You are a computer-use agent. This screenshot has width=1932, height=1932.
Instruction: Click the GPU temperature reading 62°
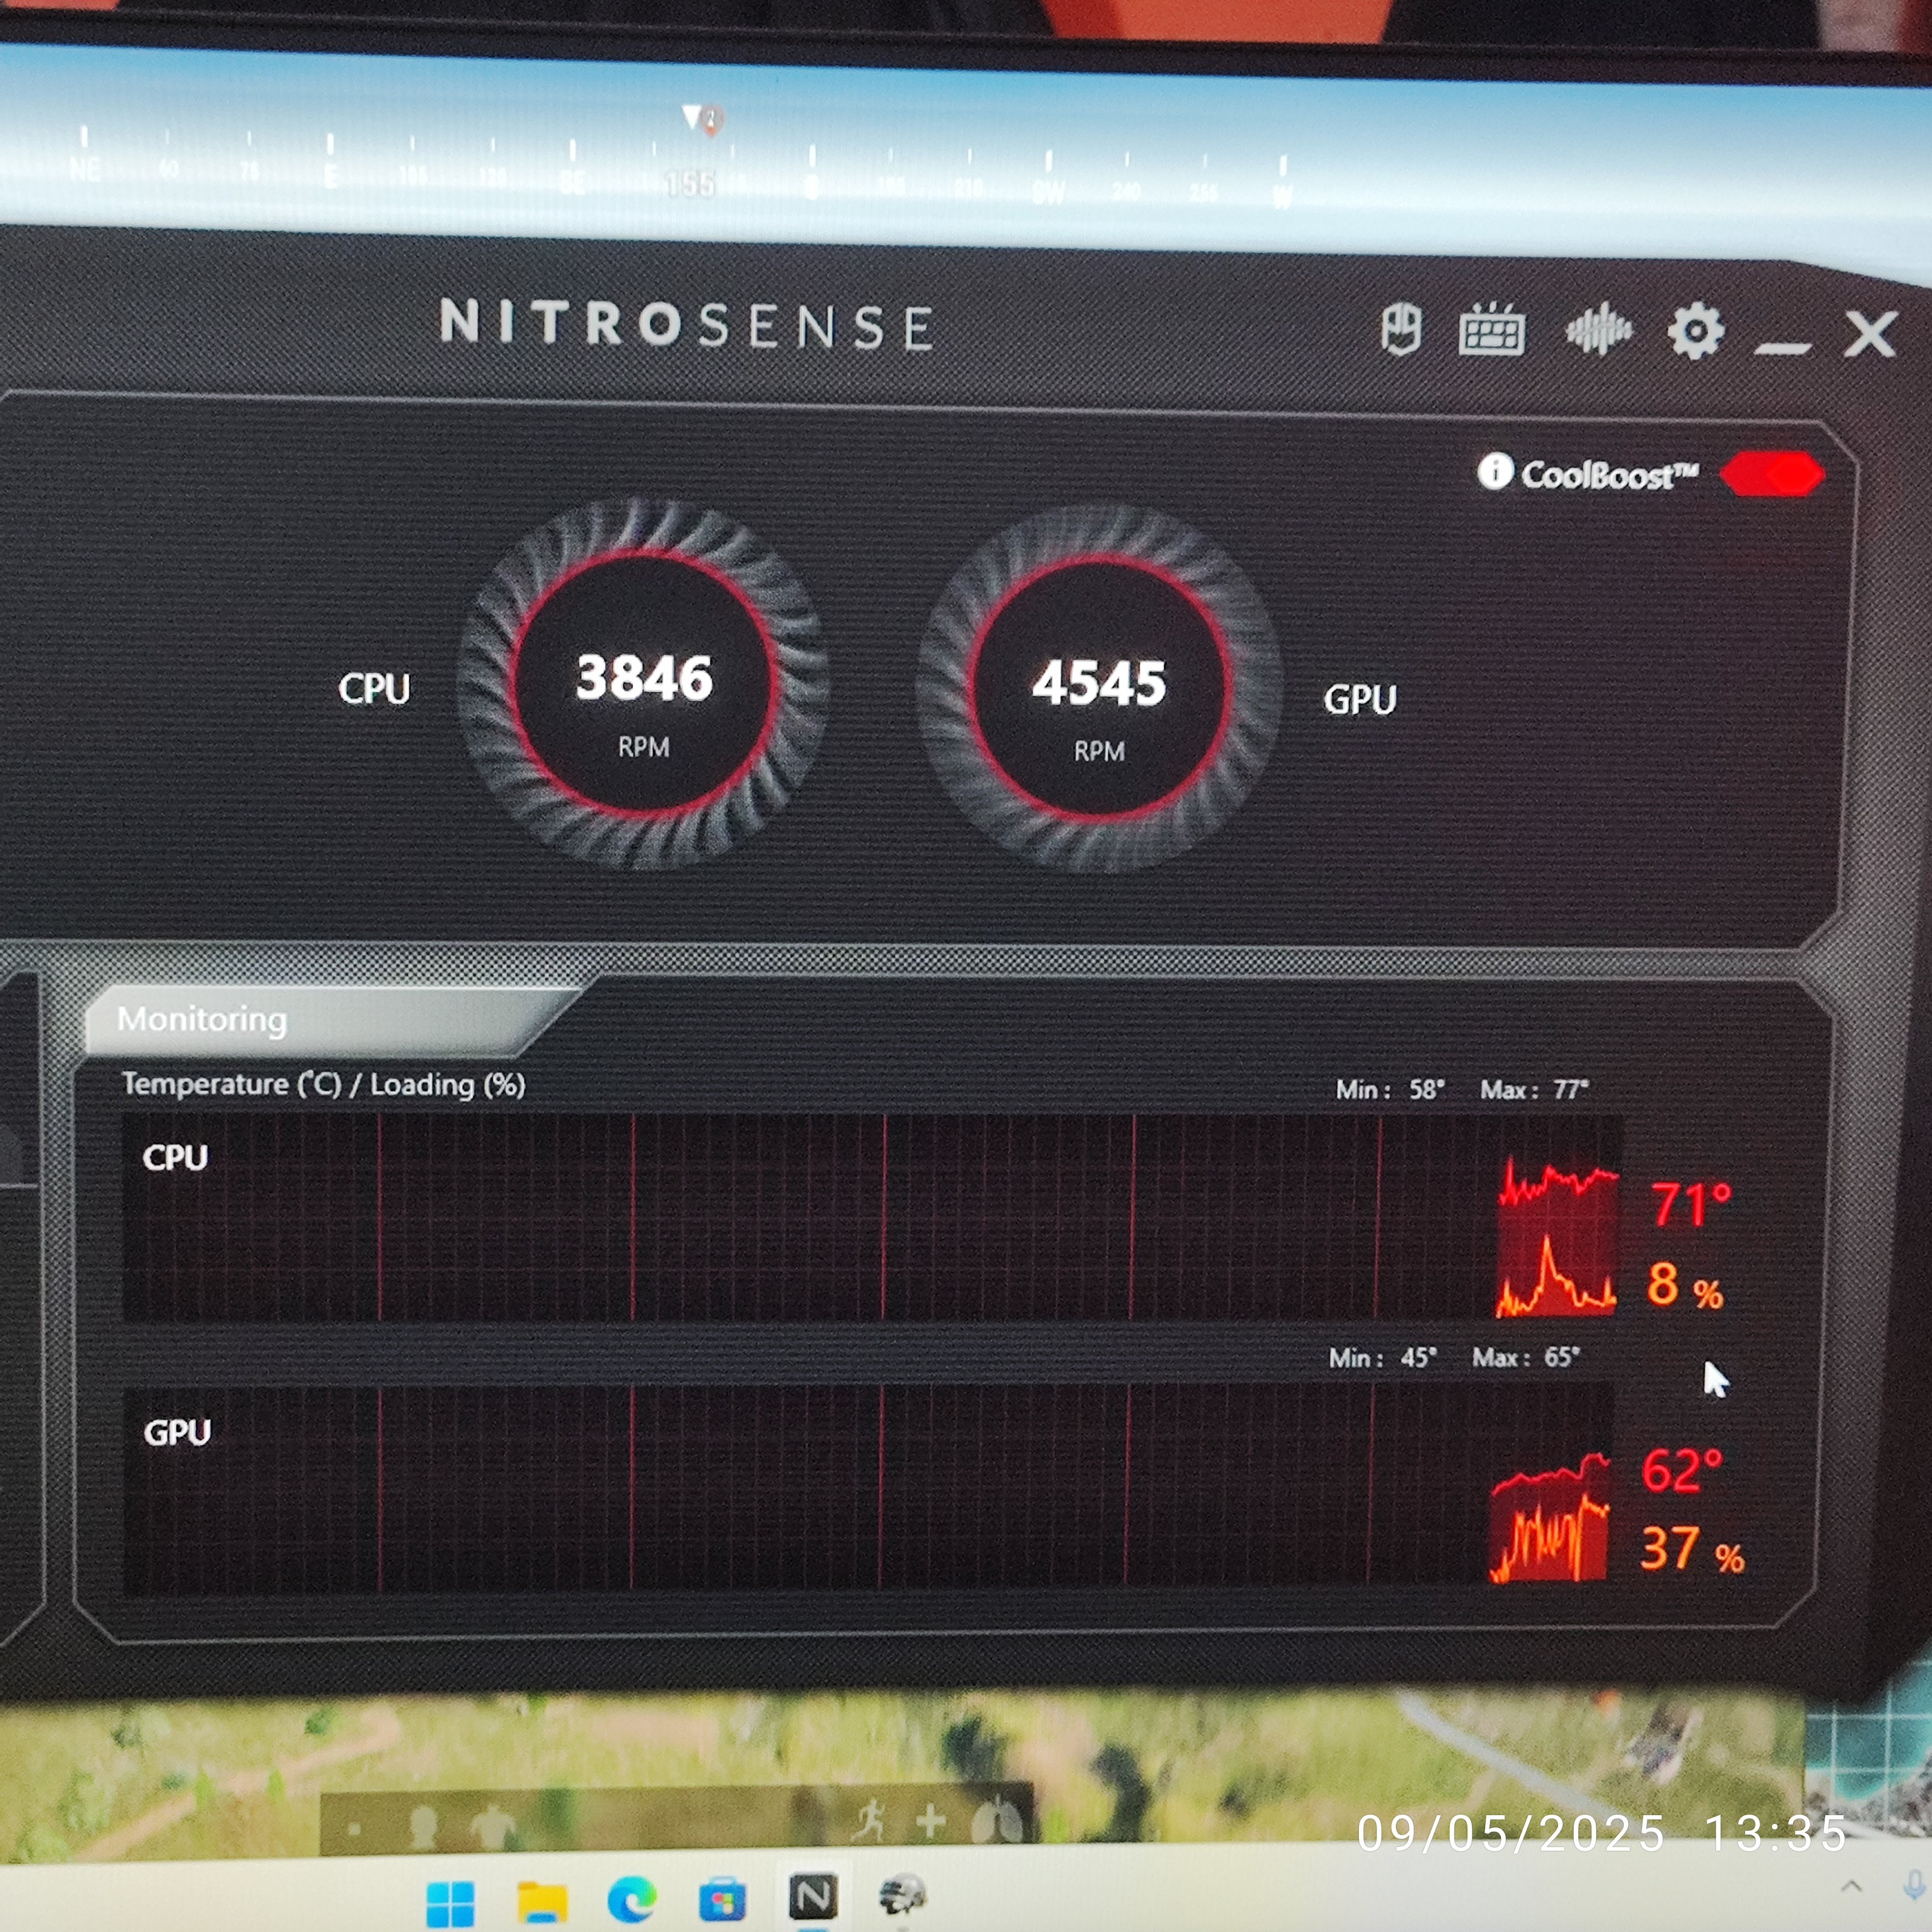[x=1682, y=1471]
